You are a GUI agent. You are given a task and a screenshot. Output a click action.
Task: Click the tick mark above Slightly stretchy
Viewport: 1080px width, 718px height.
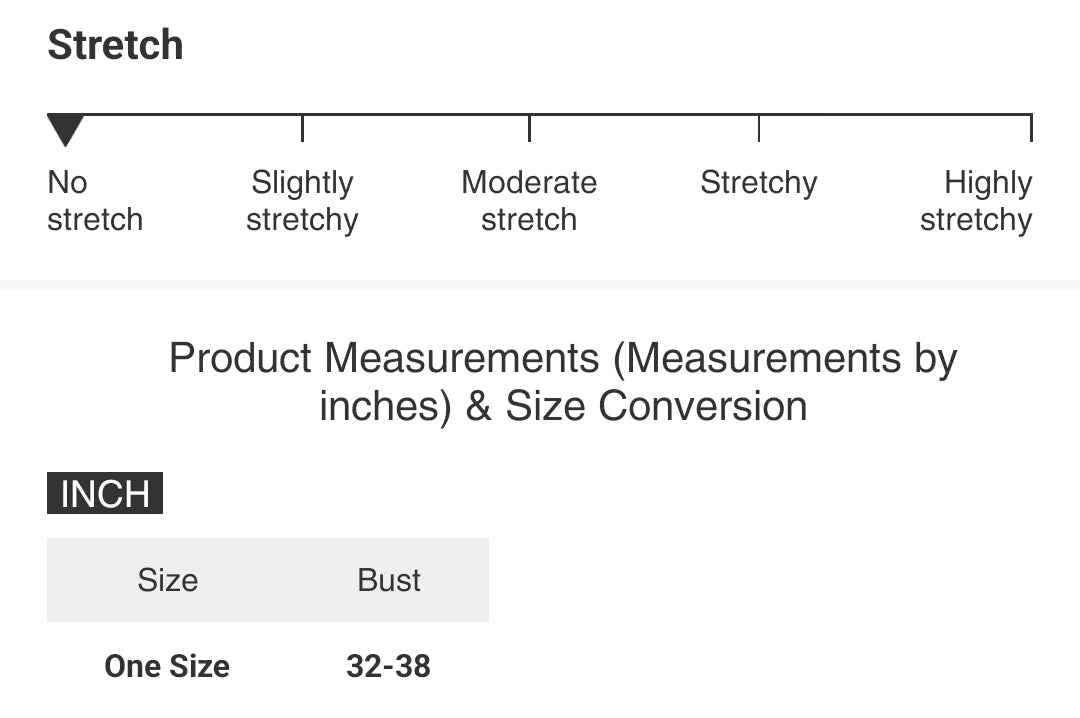point(302,128)
